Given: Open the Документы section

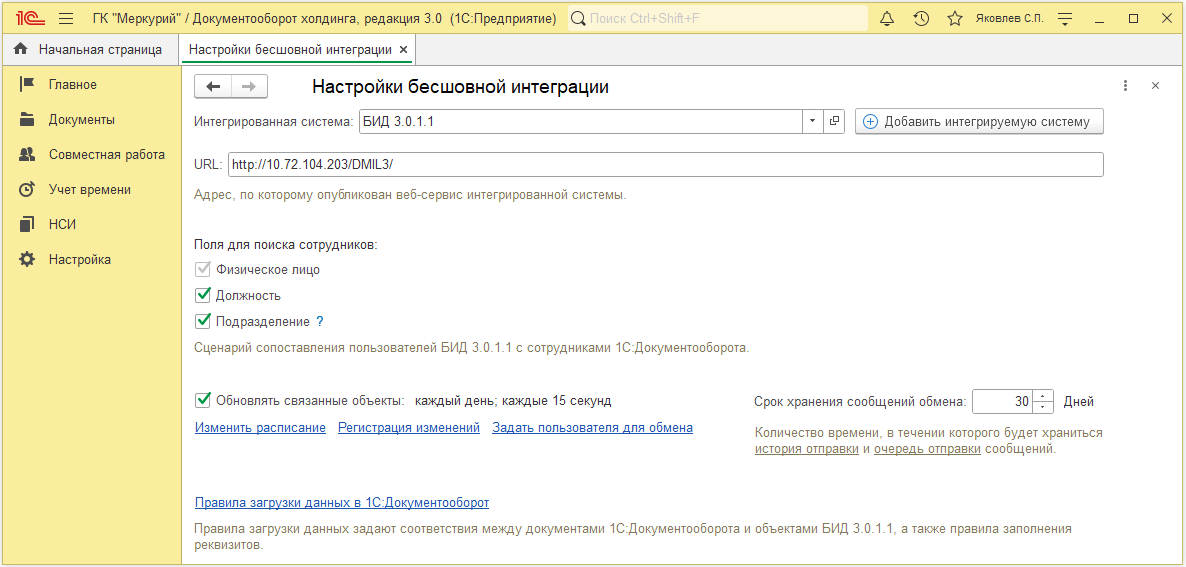Looking at the screenshot, I should point(81,120).
